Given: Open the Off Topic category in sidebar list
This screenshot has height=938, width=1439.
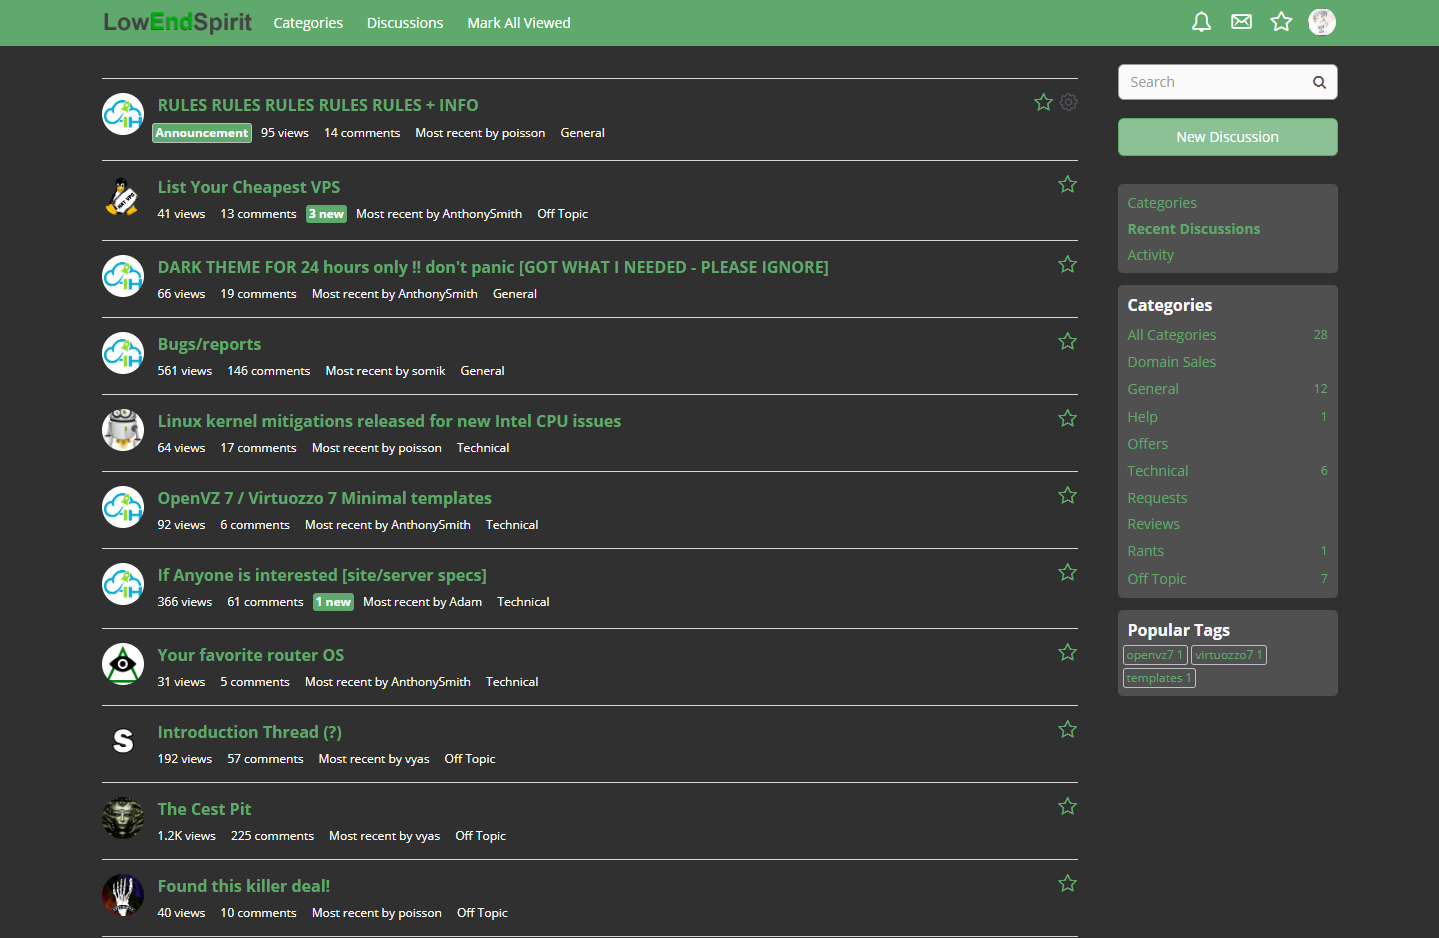Looking at the screenshot, I should [x=1156, y=579].
